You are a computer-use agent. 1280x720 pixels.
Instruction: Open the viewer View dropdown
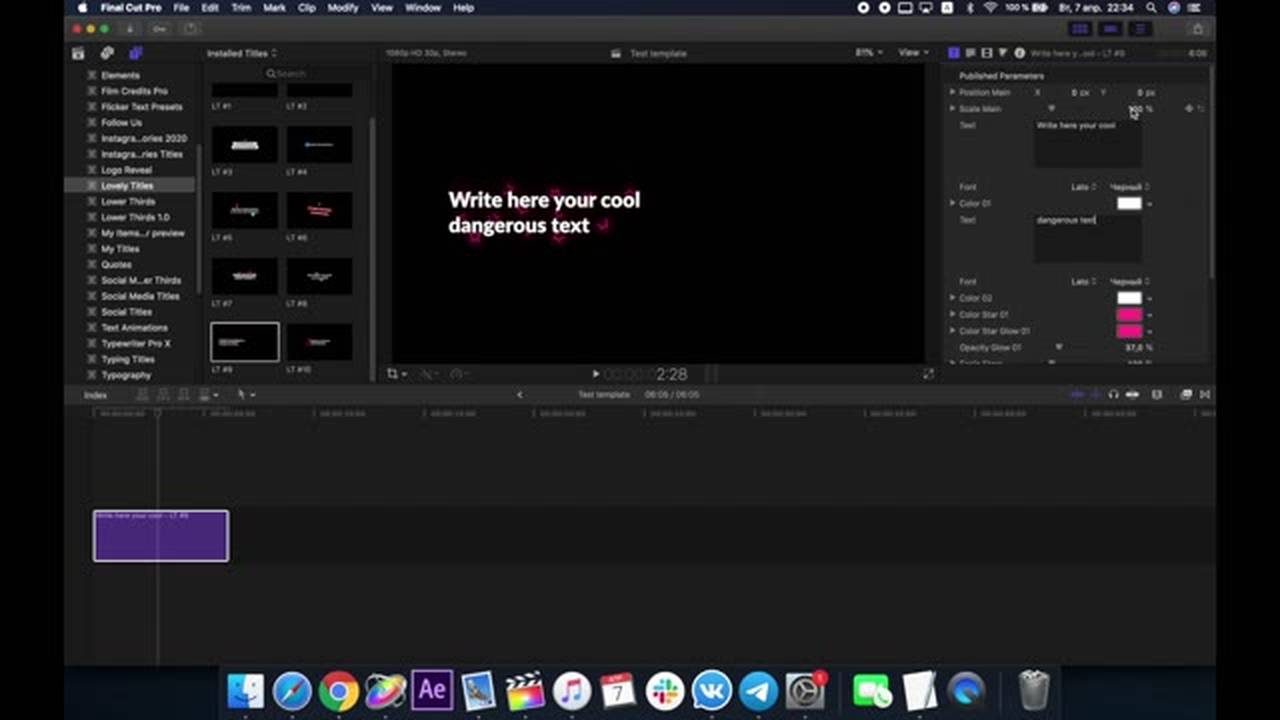pos(912,53)
